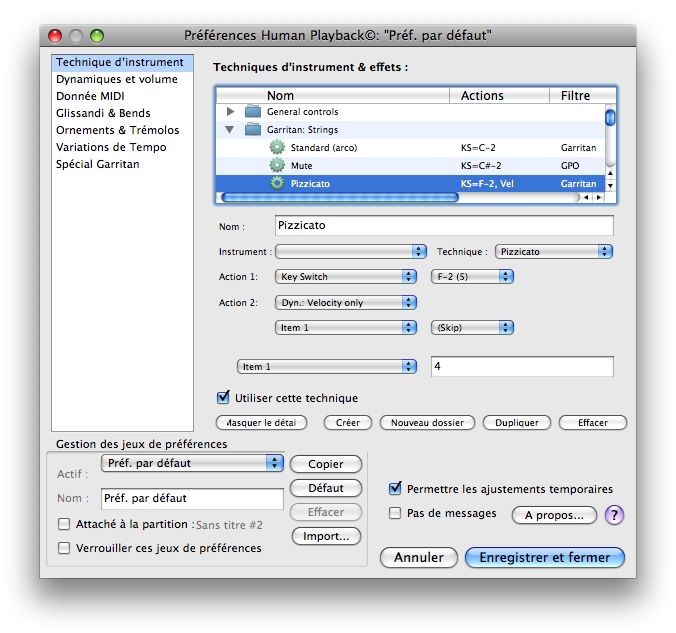Expand the General controls folder triangle
The height and width of the screenshot is (633, 676).
[231, 112]
